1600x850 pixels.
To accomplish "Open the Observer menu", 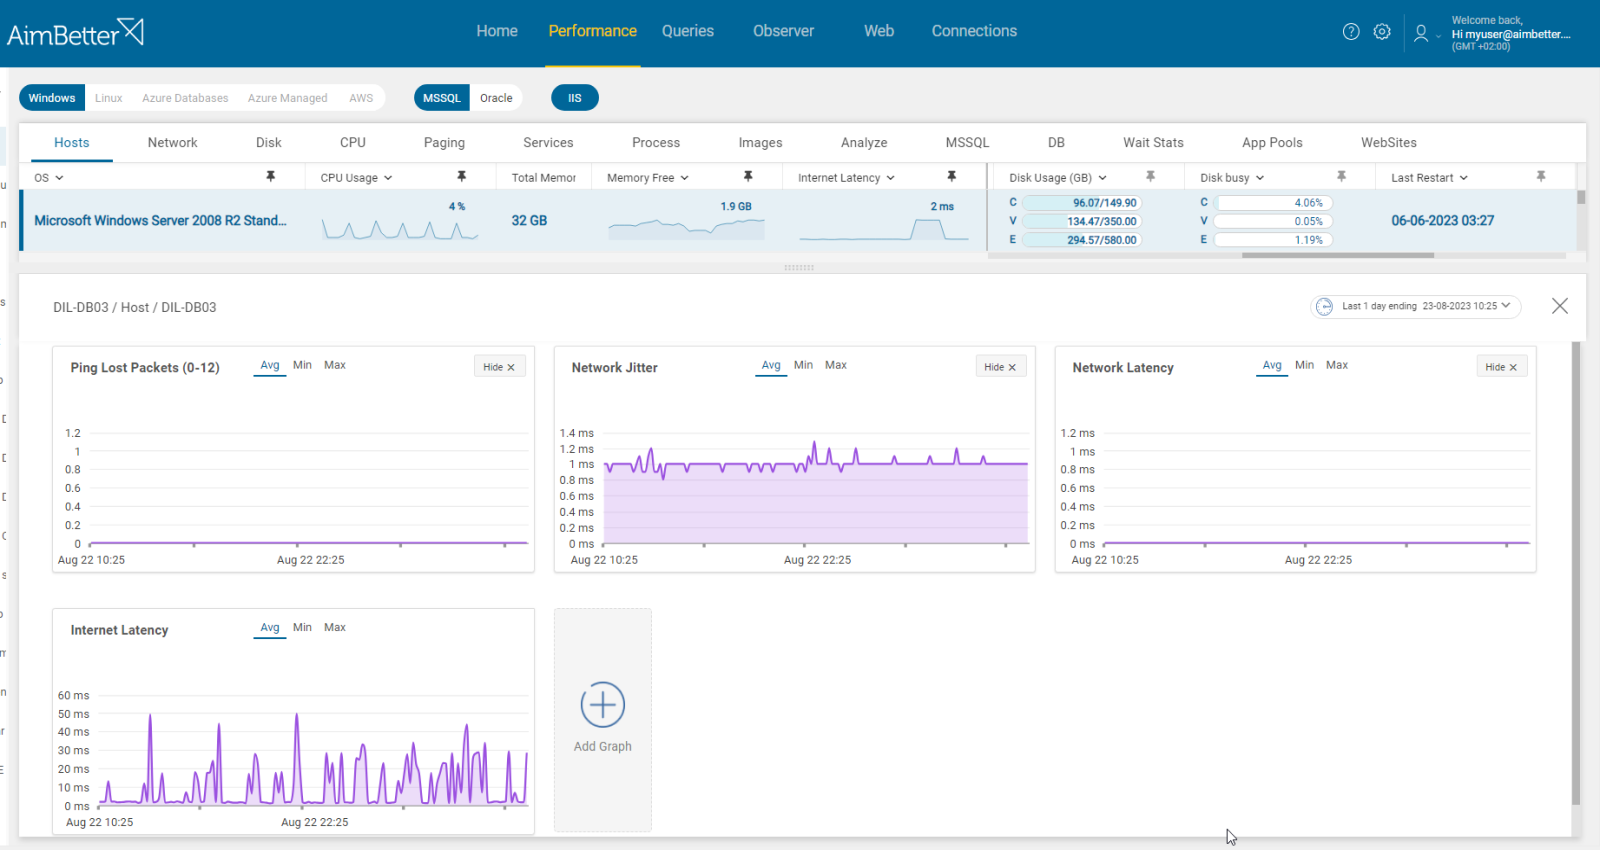I will pos(784,31).
